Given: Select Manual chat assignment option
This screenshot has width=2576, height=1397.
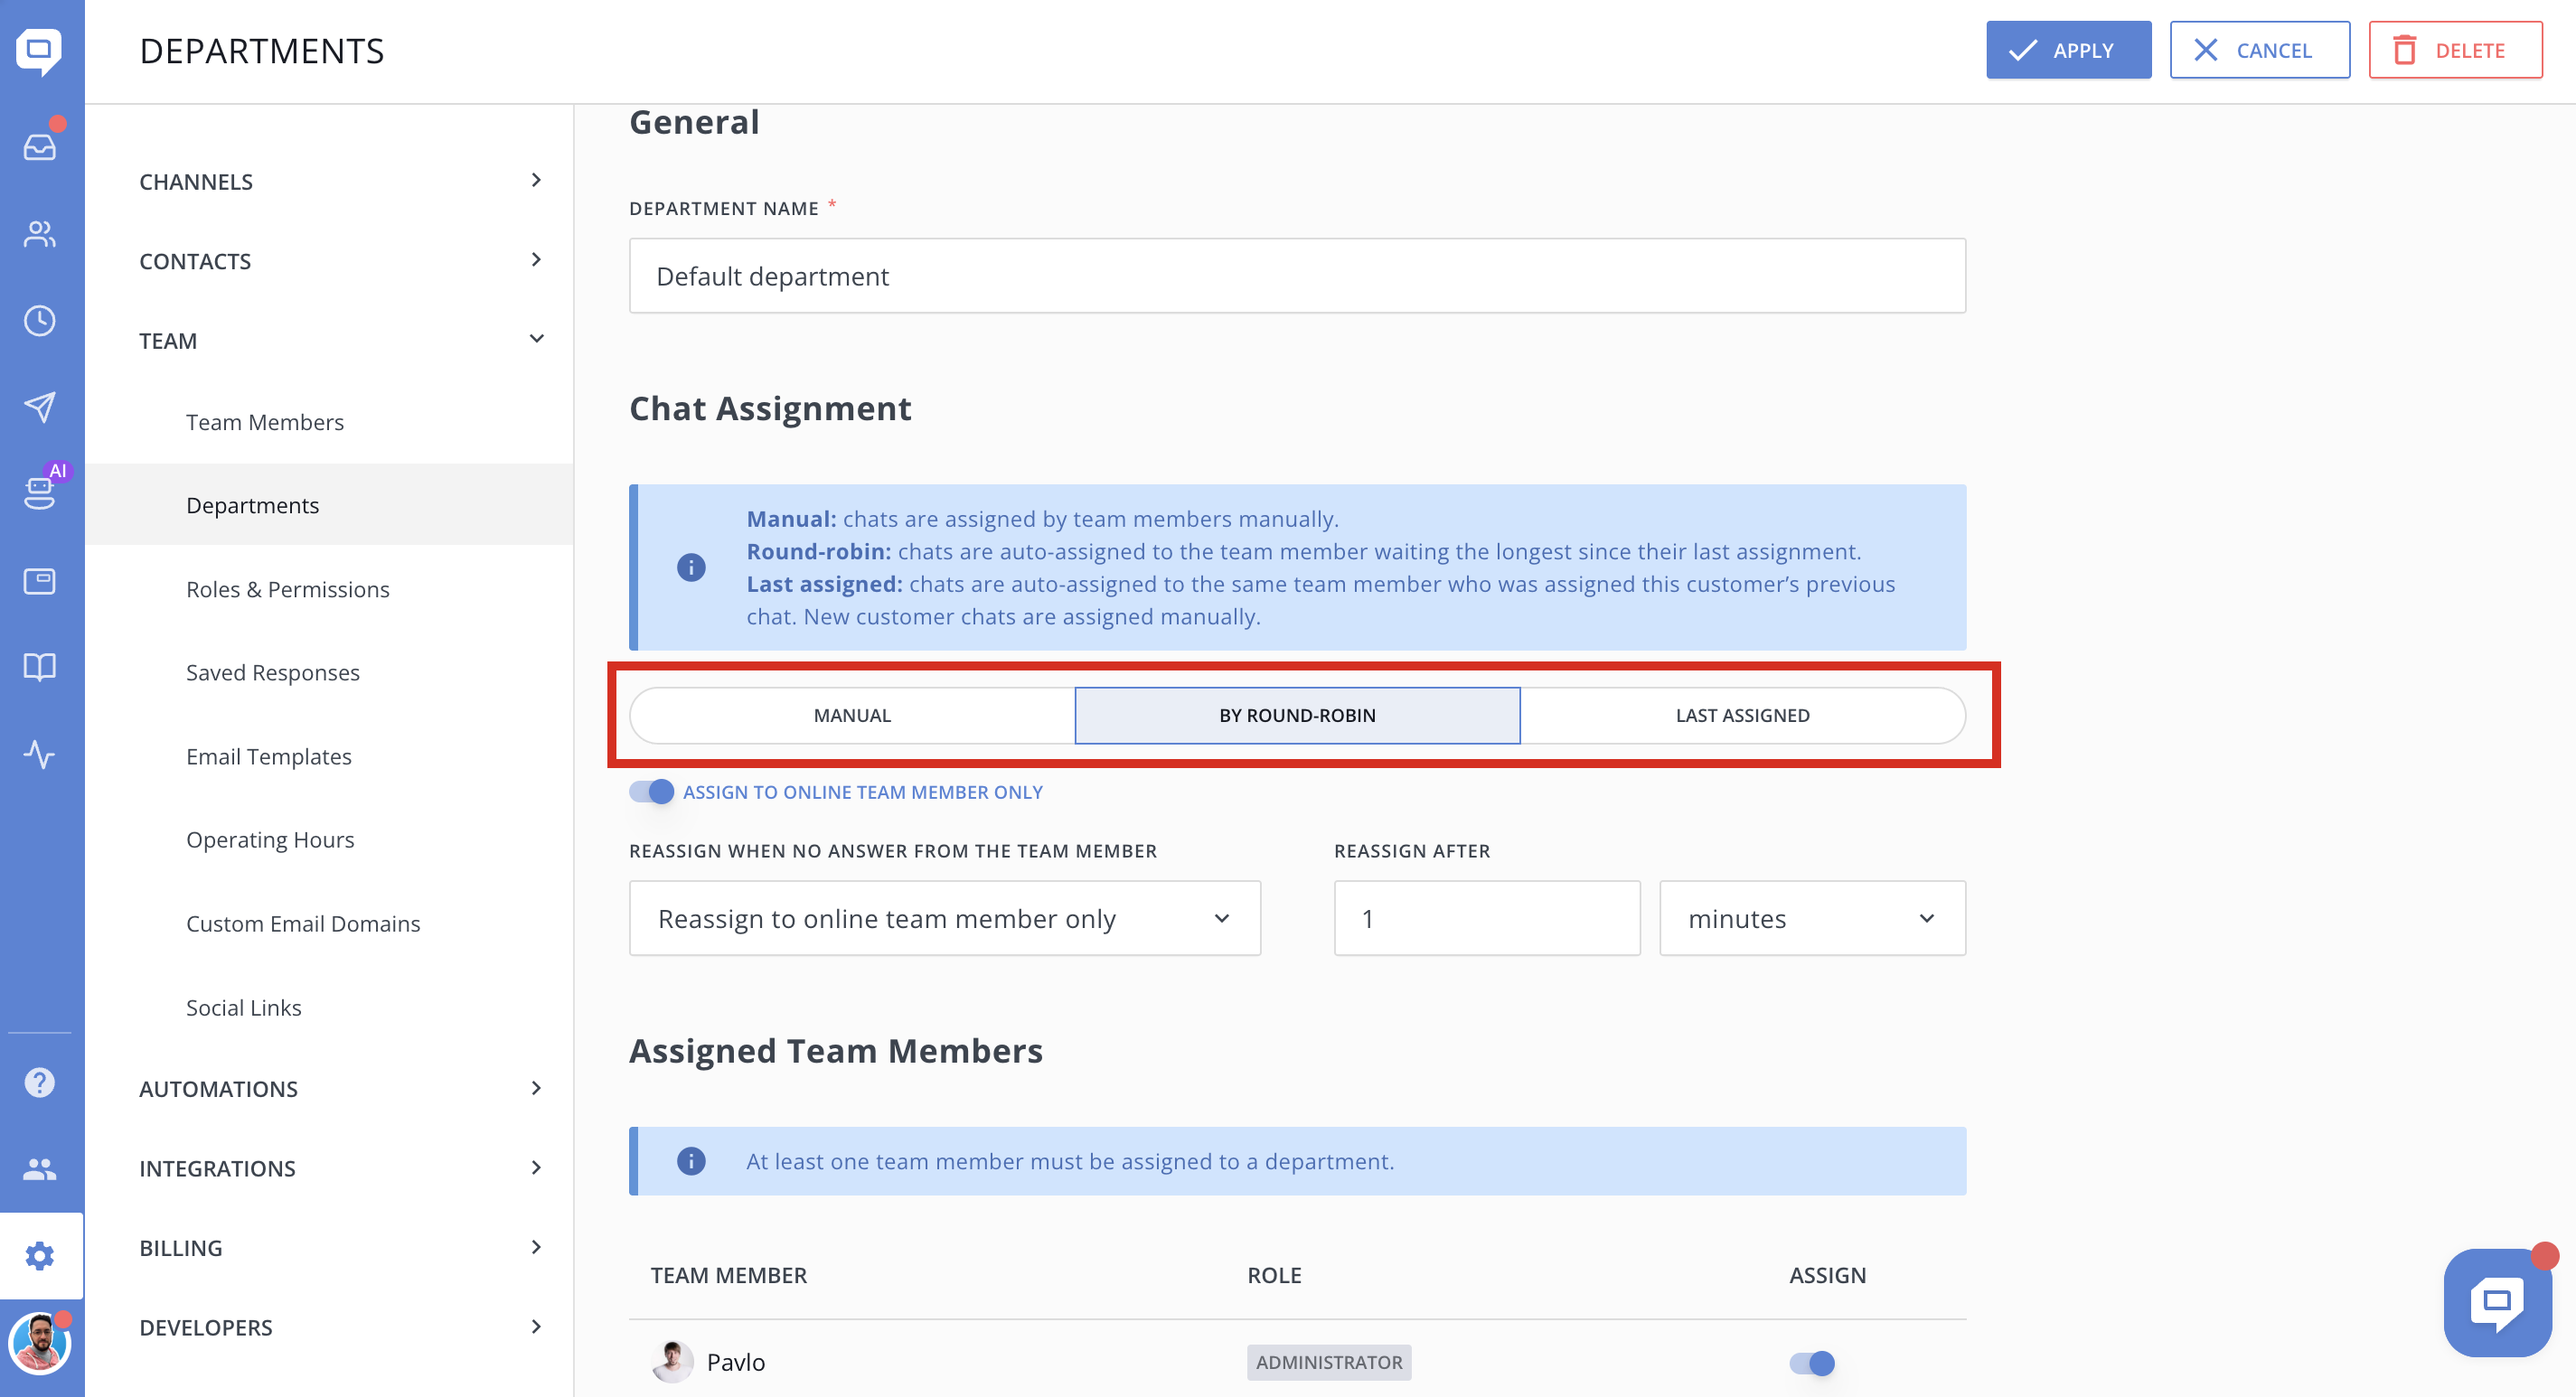Looking at the screenshot, I should coord(852,715).
